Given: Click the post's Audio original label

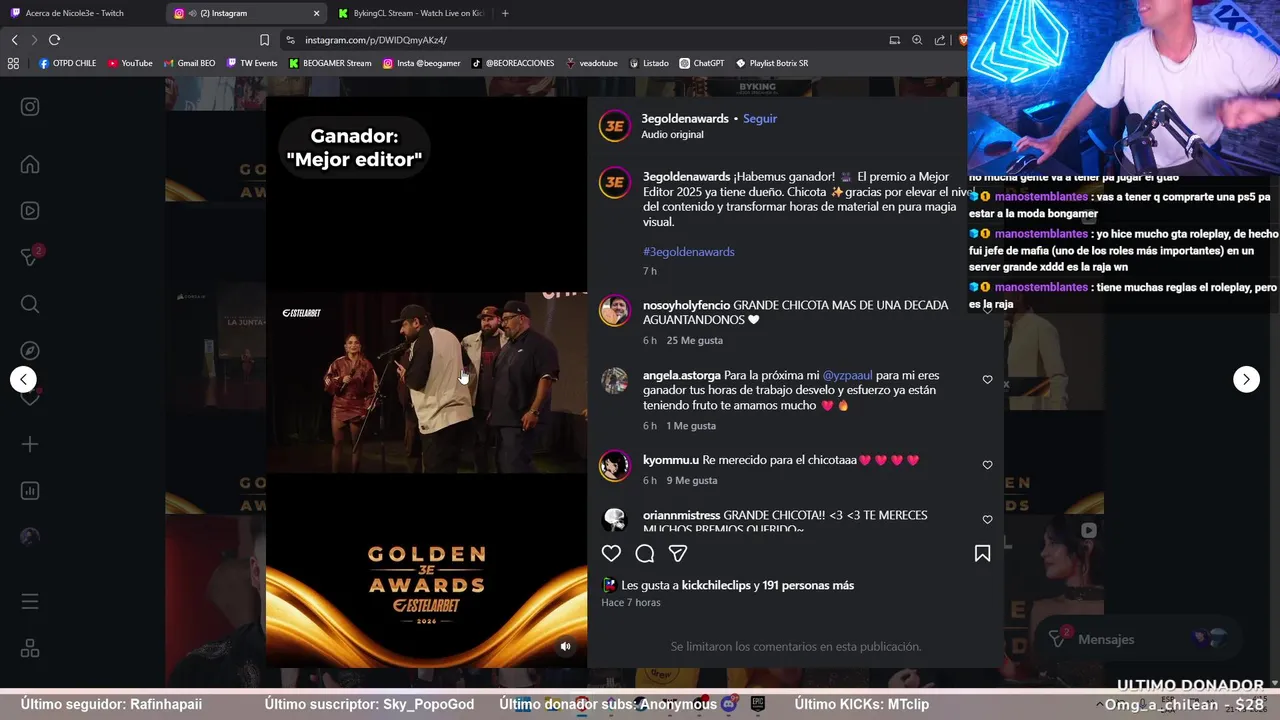Looking at the screenshot, I should coord(672,134).
